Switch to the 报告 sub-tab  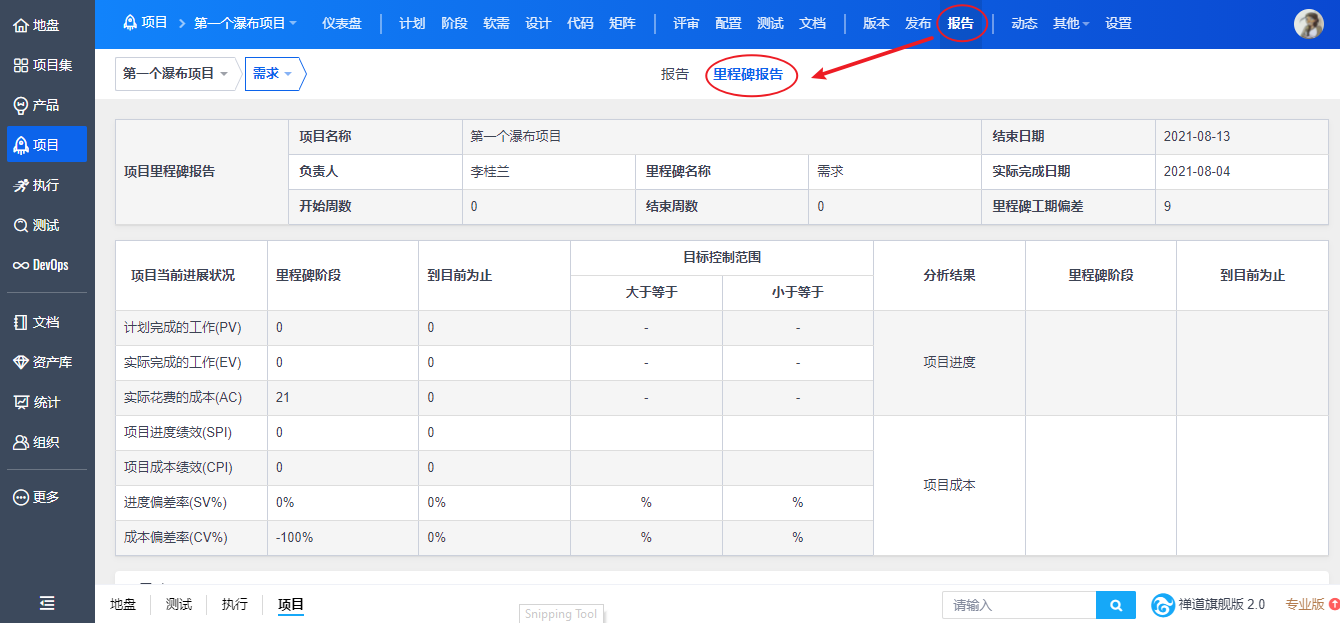[675, 74]
